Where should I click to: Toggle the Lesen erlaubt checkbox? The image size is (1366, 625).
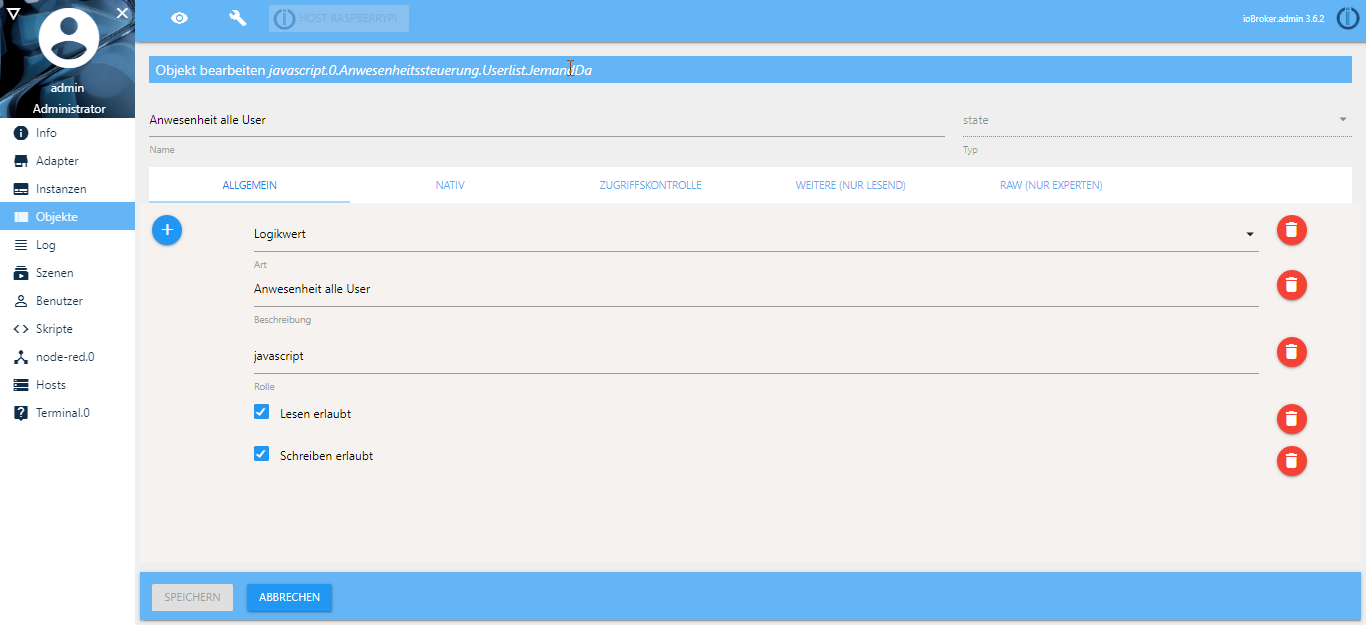point(262,412)
